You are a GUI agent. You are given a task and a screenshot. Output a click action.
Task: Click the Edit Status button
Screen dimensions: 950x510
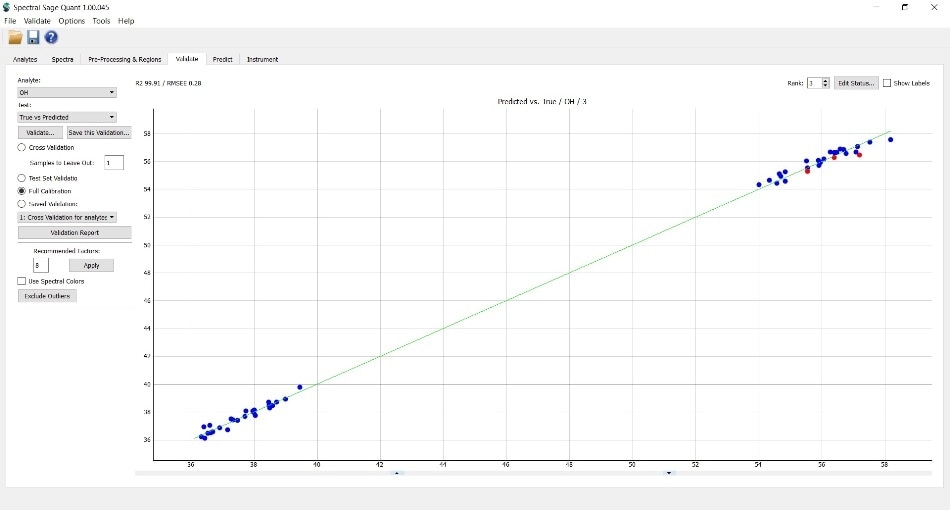(856, 83)
